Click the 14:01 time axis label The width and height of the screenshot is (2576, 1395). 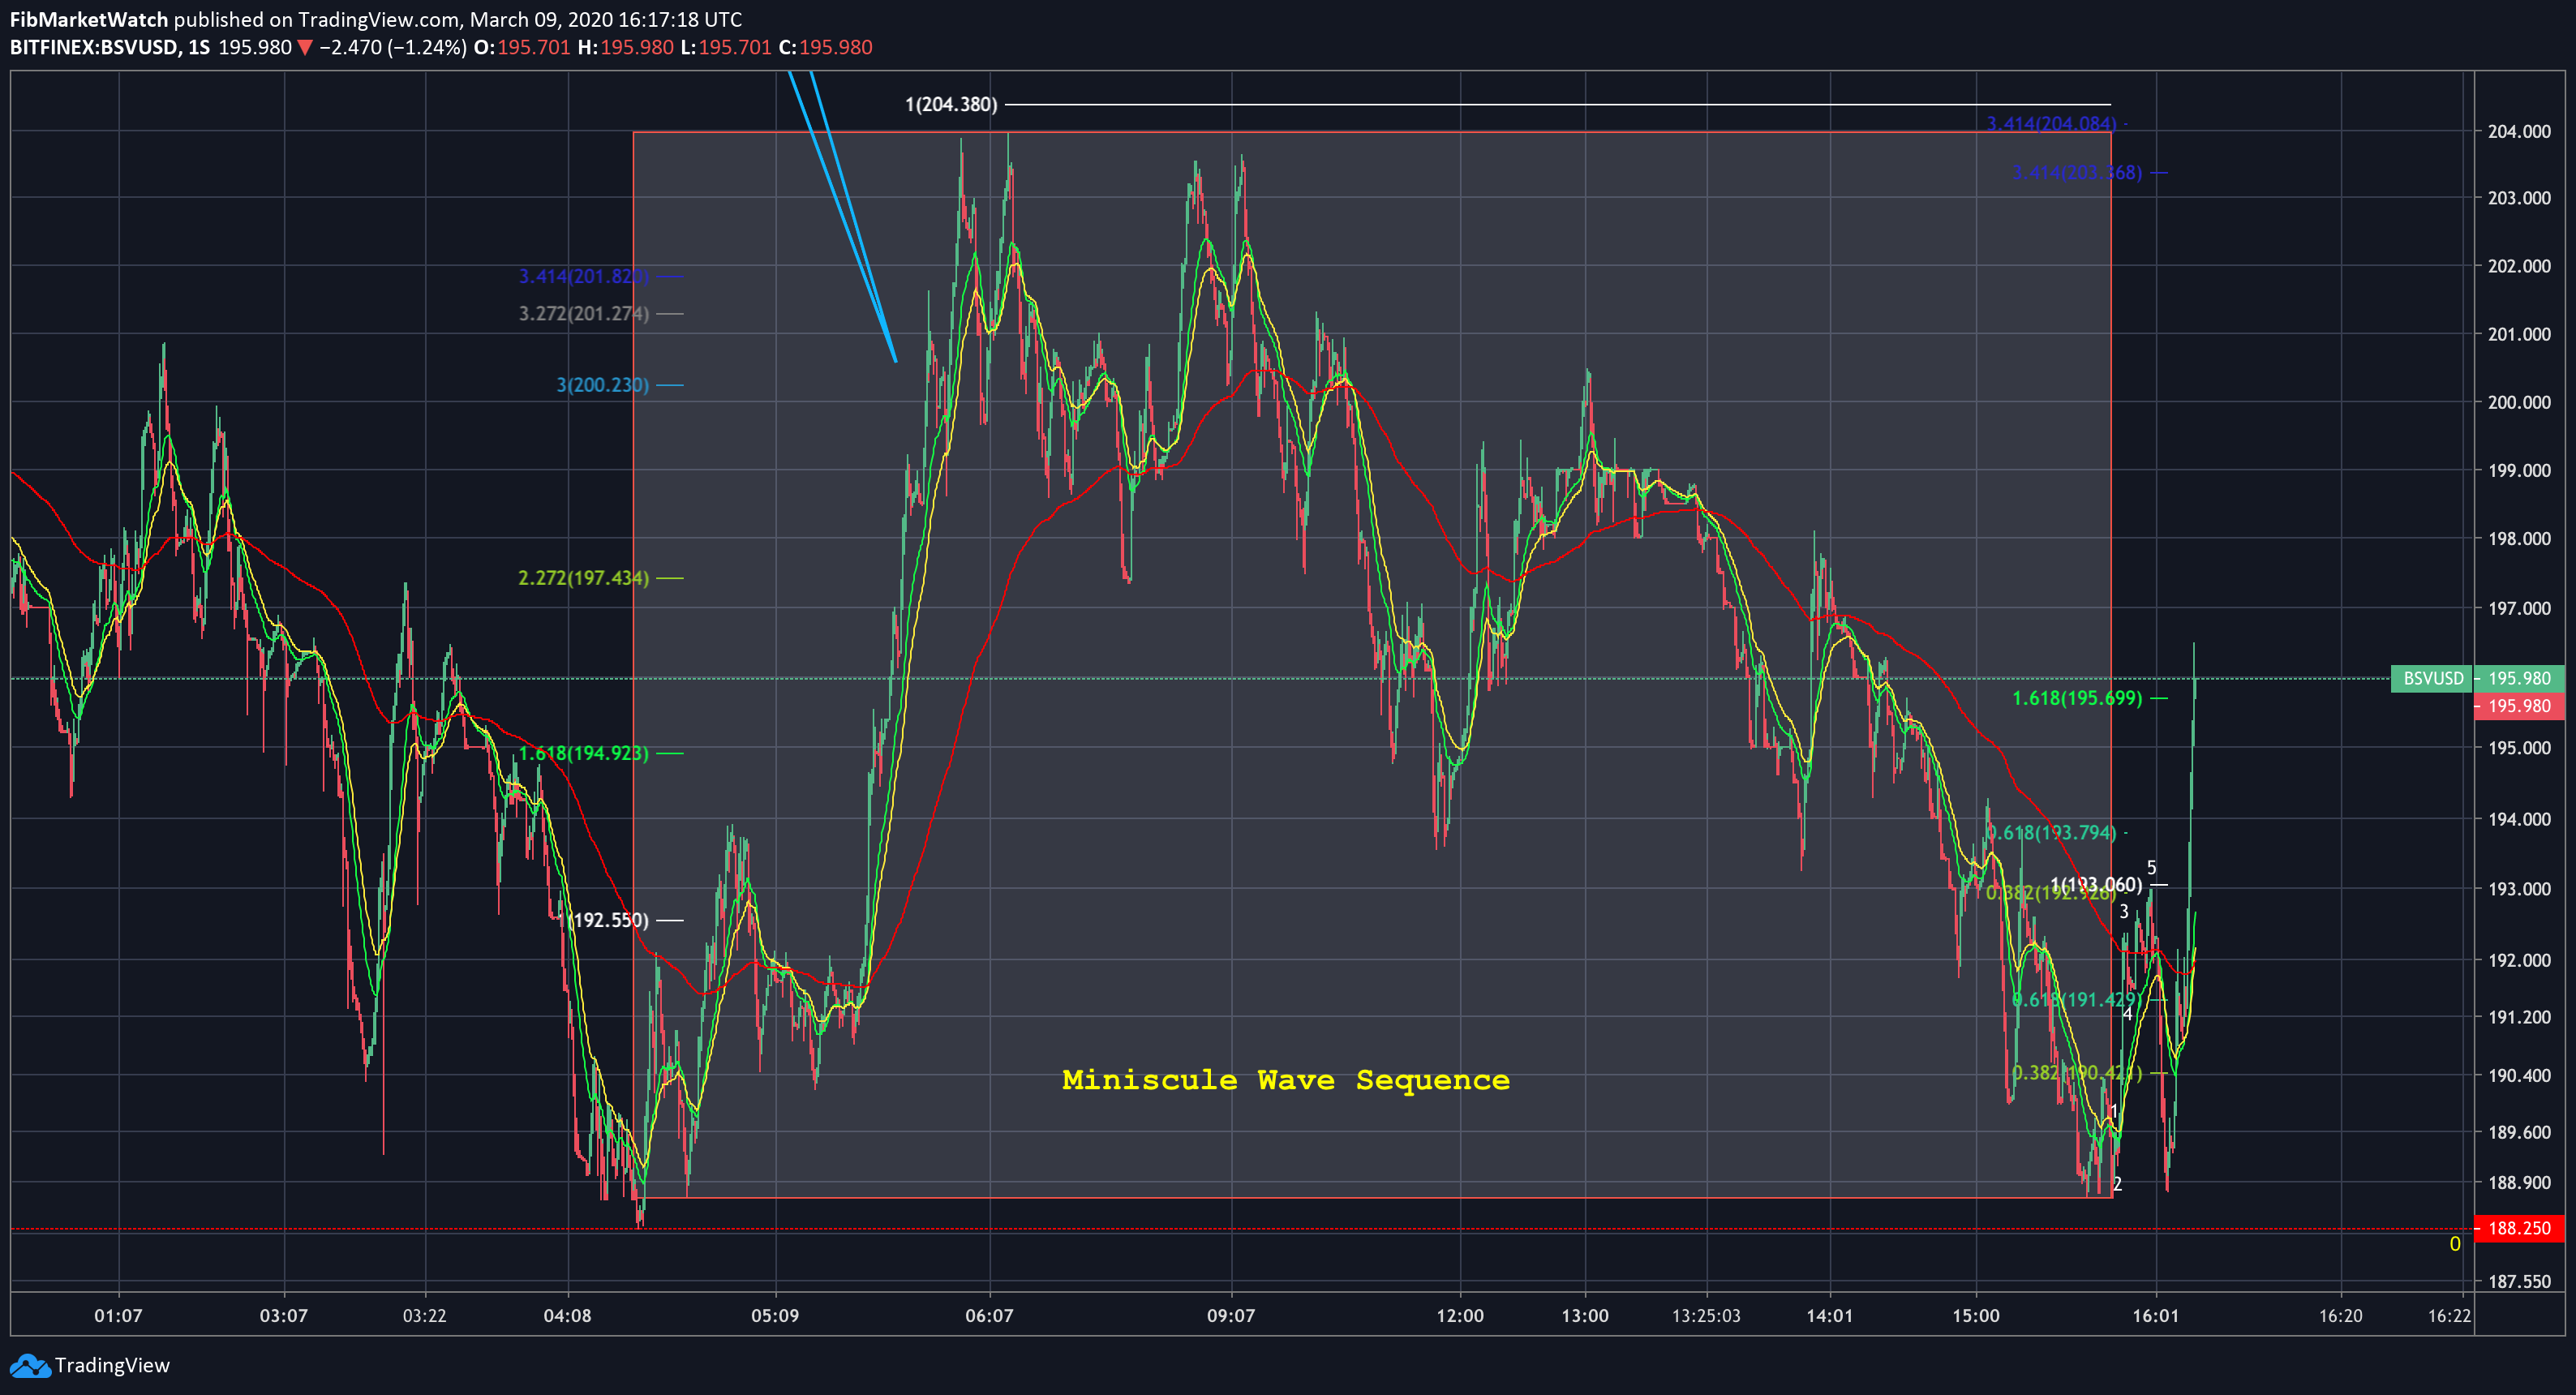pos(1830,1315)
